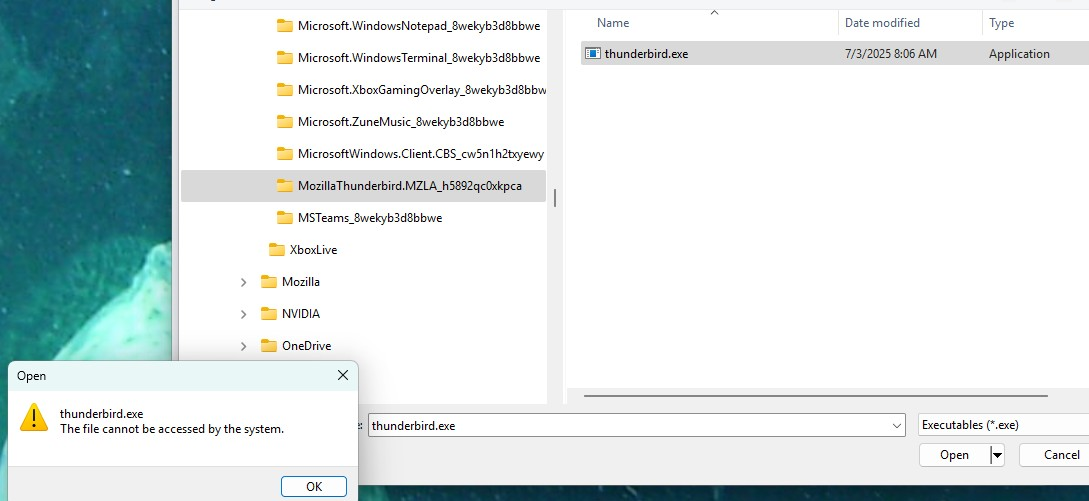Select the OneDrive folder name

click(x=306, y=345)
